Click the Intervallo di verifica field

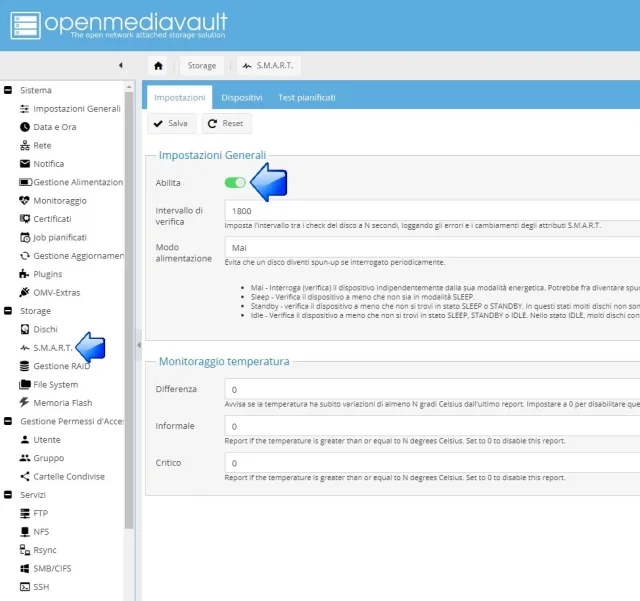pos(432,212)
